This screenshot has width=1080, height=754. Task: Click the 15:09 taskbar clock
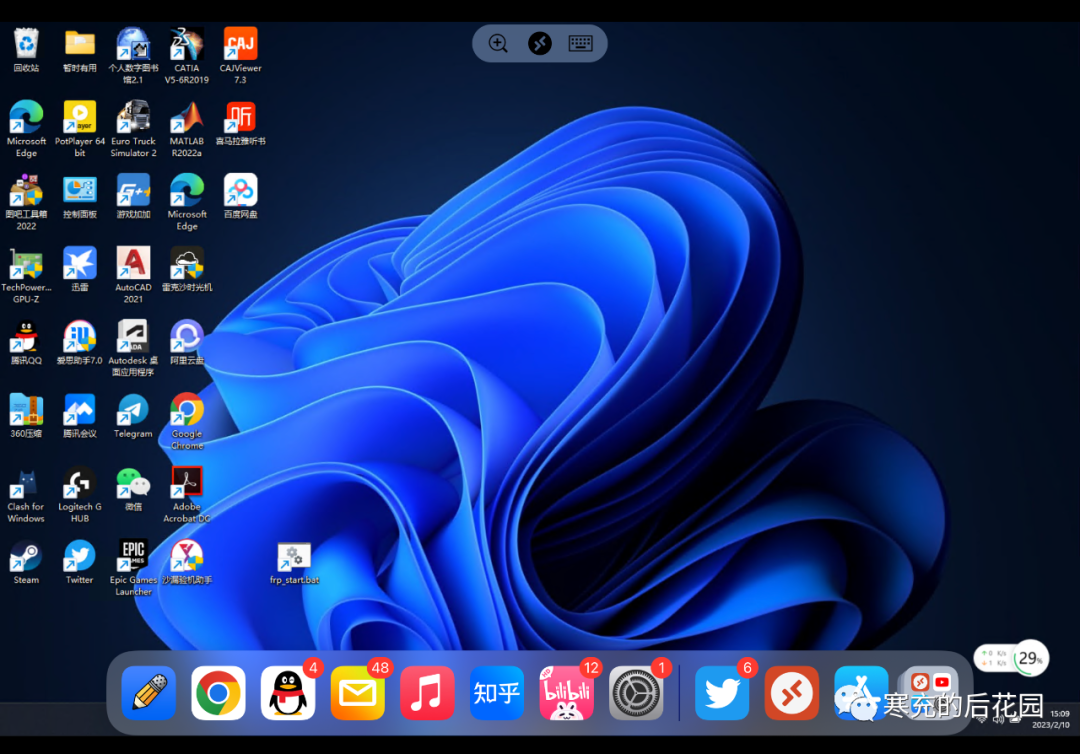tap(1059, 714)
